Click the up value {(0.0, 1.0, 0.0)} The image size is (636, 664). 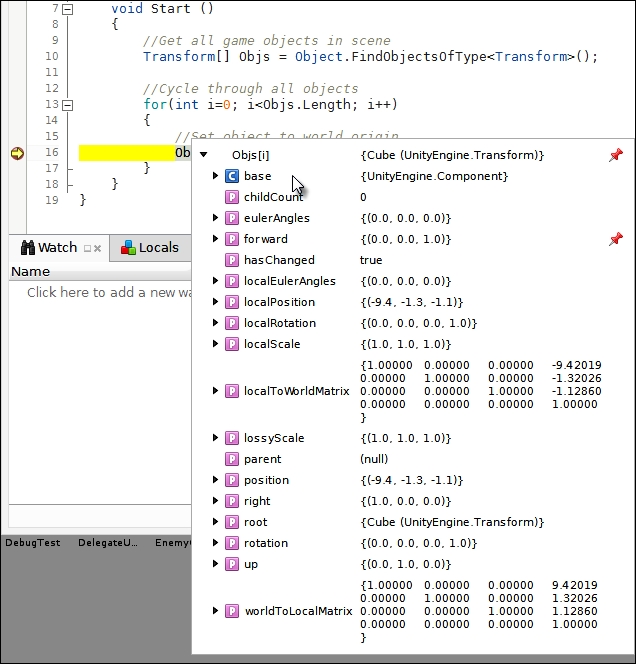[406, 564]
